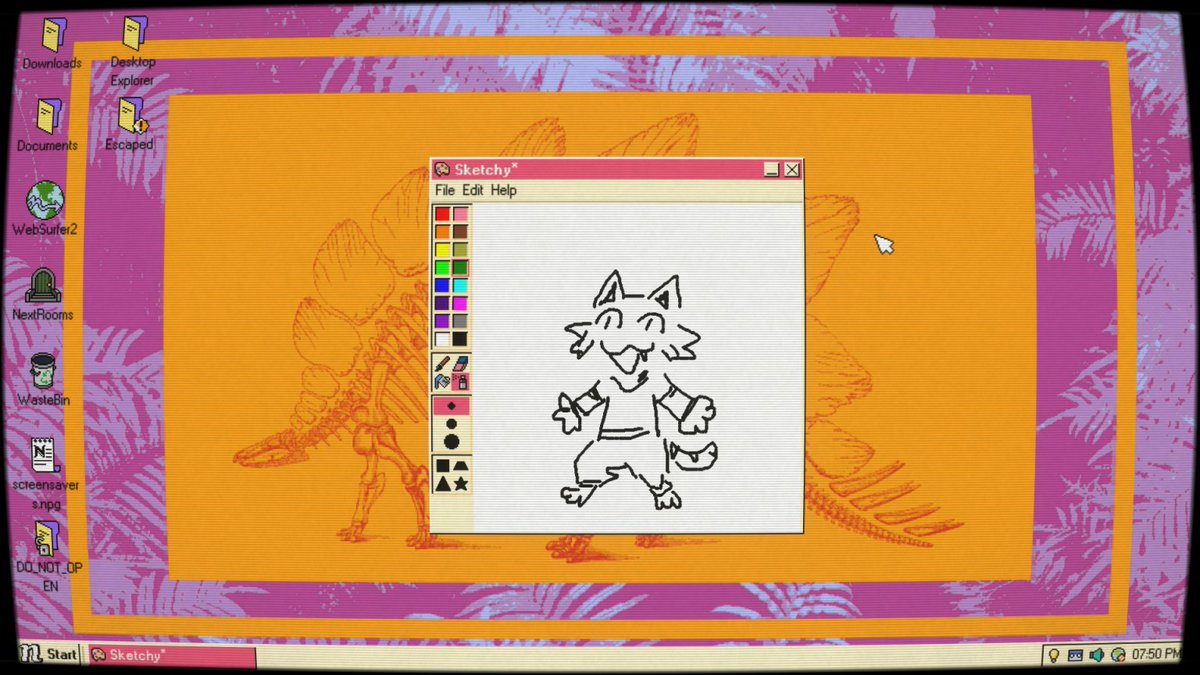This screenshot has width=1200, height=675.
Task: Open the Escaped folder icon
Action: coord(131,115)
